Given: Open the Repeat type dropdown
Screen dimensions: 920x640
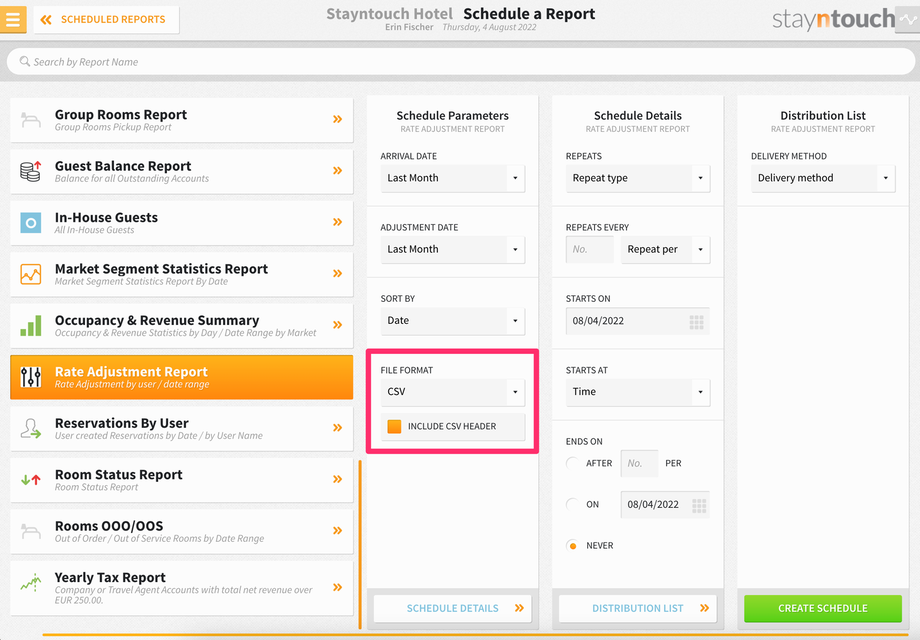Looking at the screenshot, I should click(x=638, y=178).
